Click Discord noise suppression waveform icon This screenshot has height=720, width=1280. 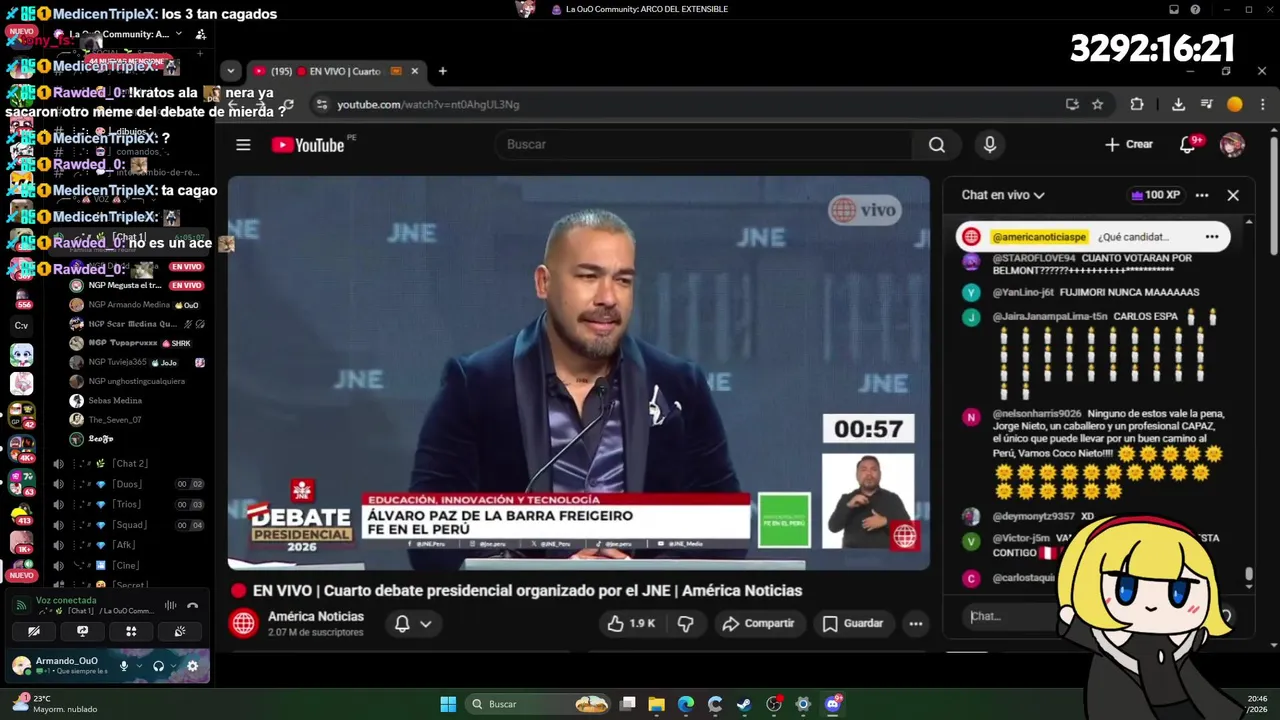tap(170, 605)
